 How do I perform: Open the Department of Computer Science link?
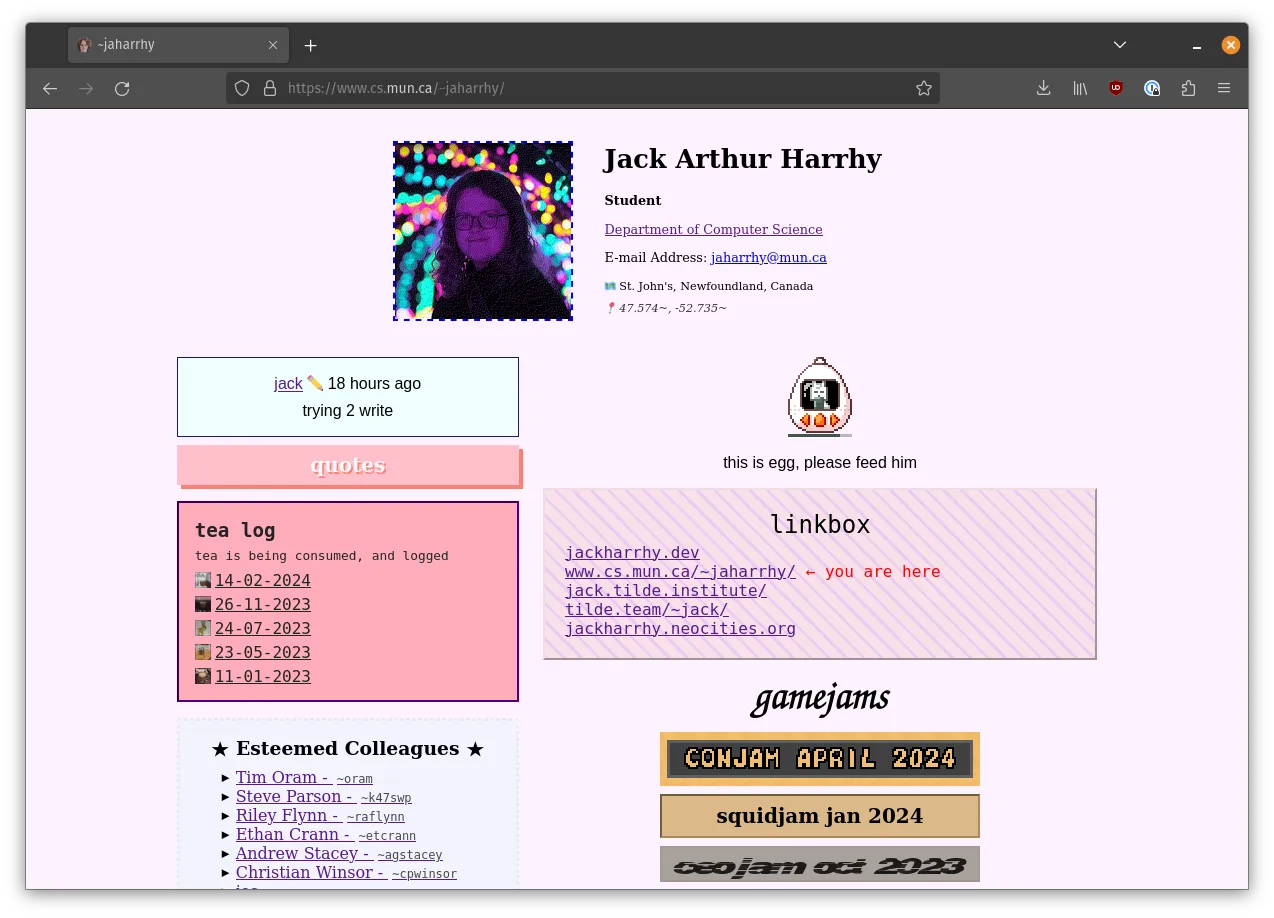point(713,230)
